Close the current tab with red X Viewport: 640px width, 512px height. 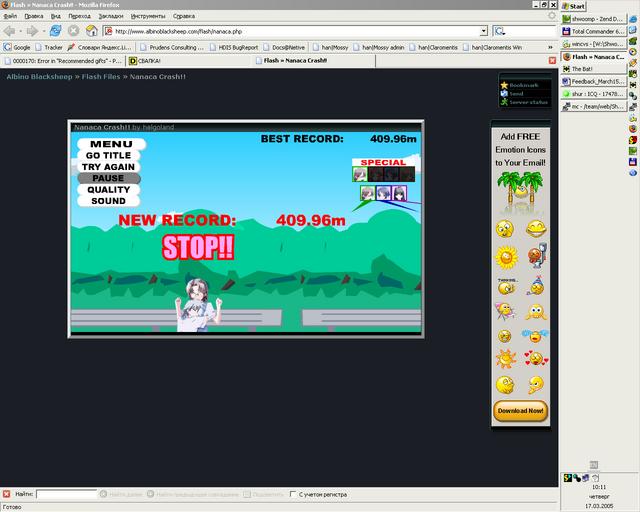552,60
